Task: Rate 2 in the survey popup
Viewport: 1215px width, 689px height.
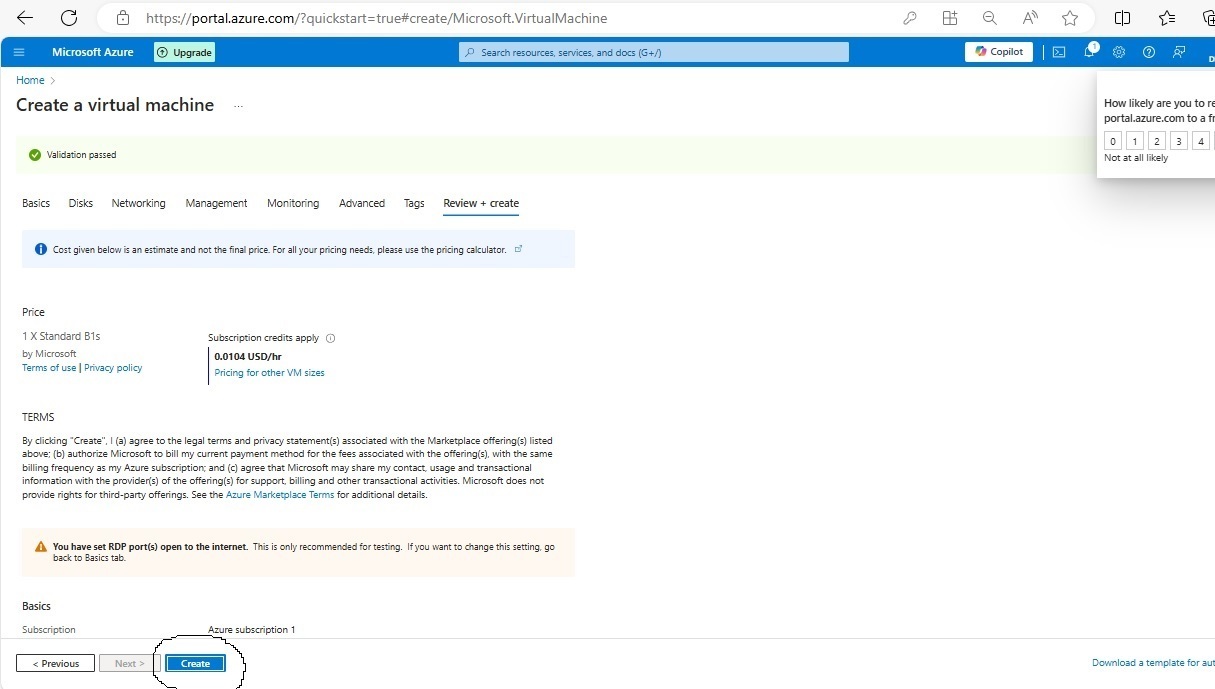Action: pyautogui.click(x=1157, y=141)
